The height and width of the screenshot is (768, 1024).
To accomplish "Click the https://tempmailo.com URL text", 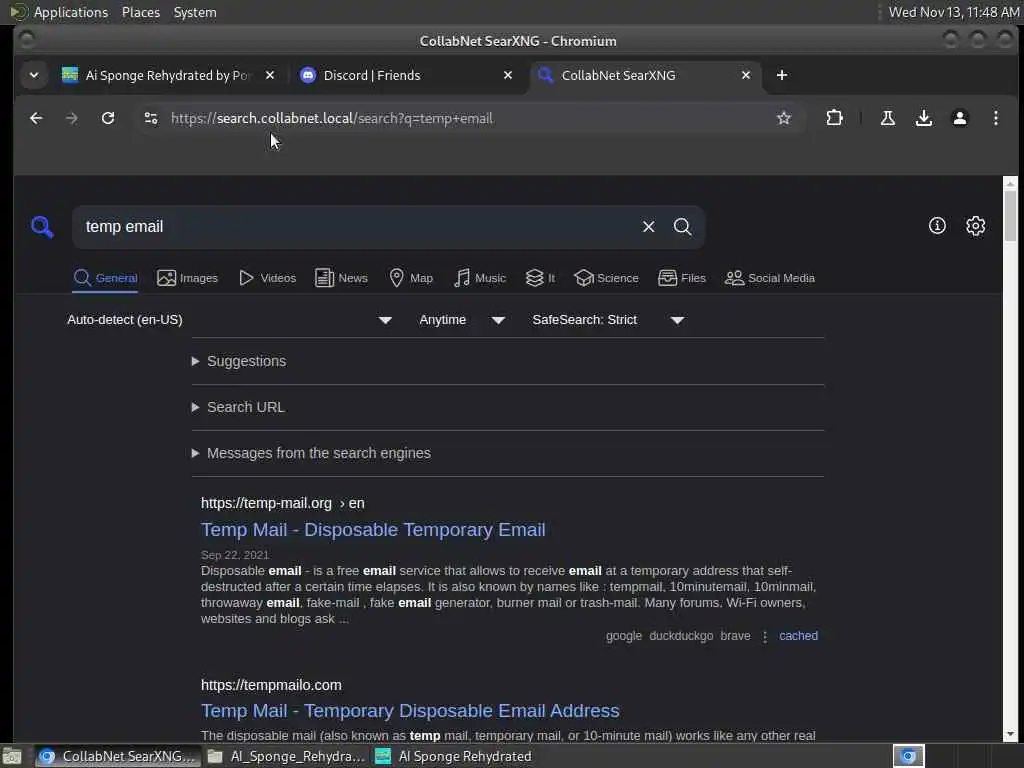I will (271, 685).
